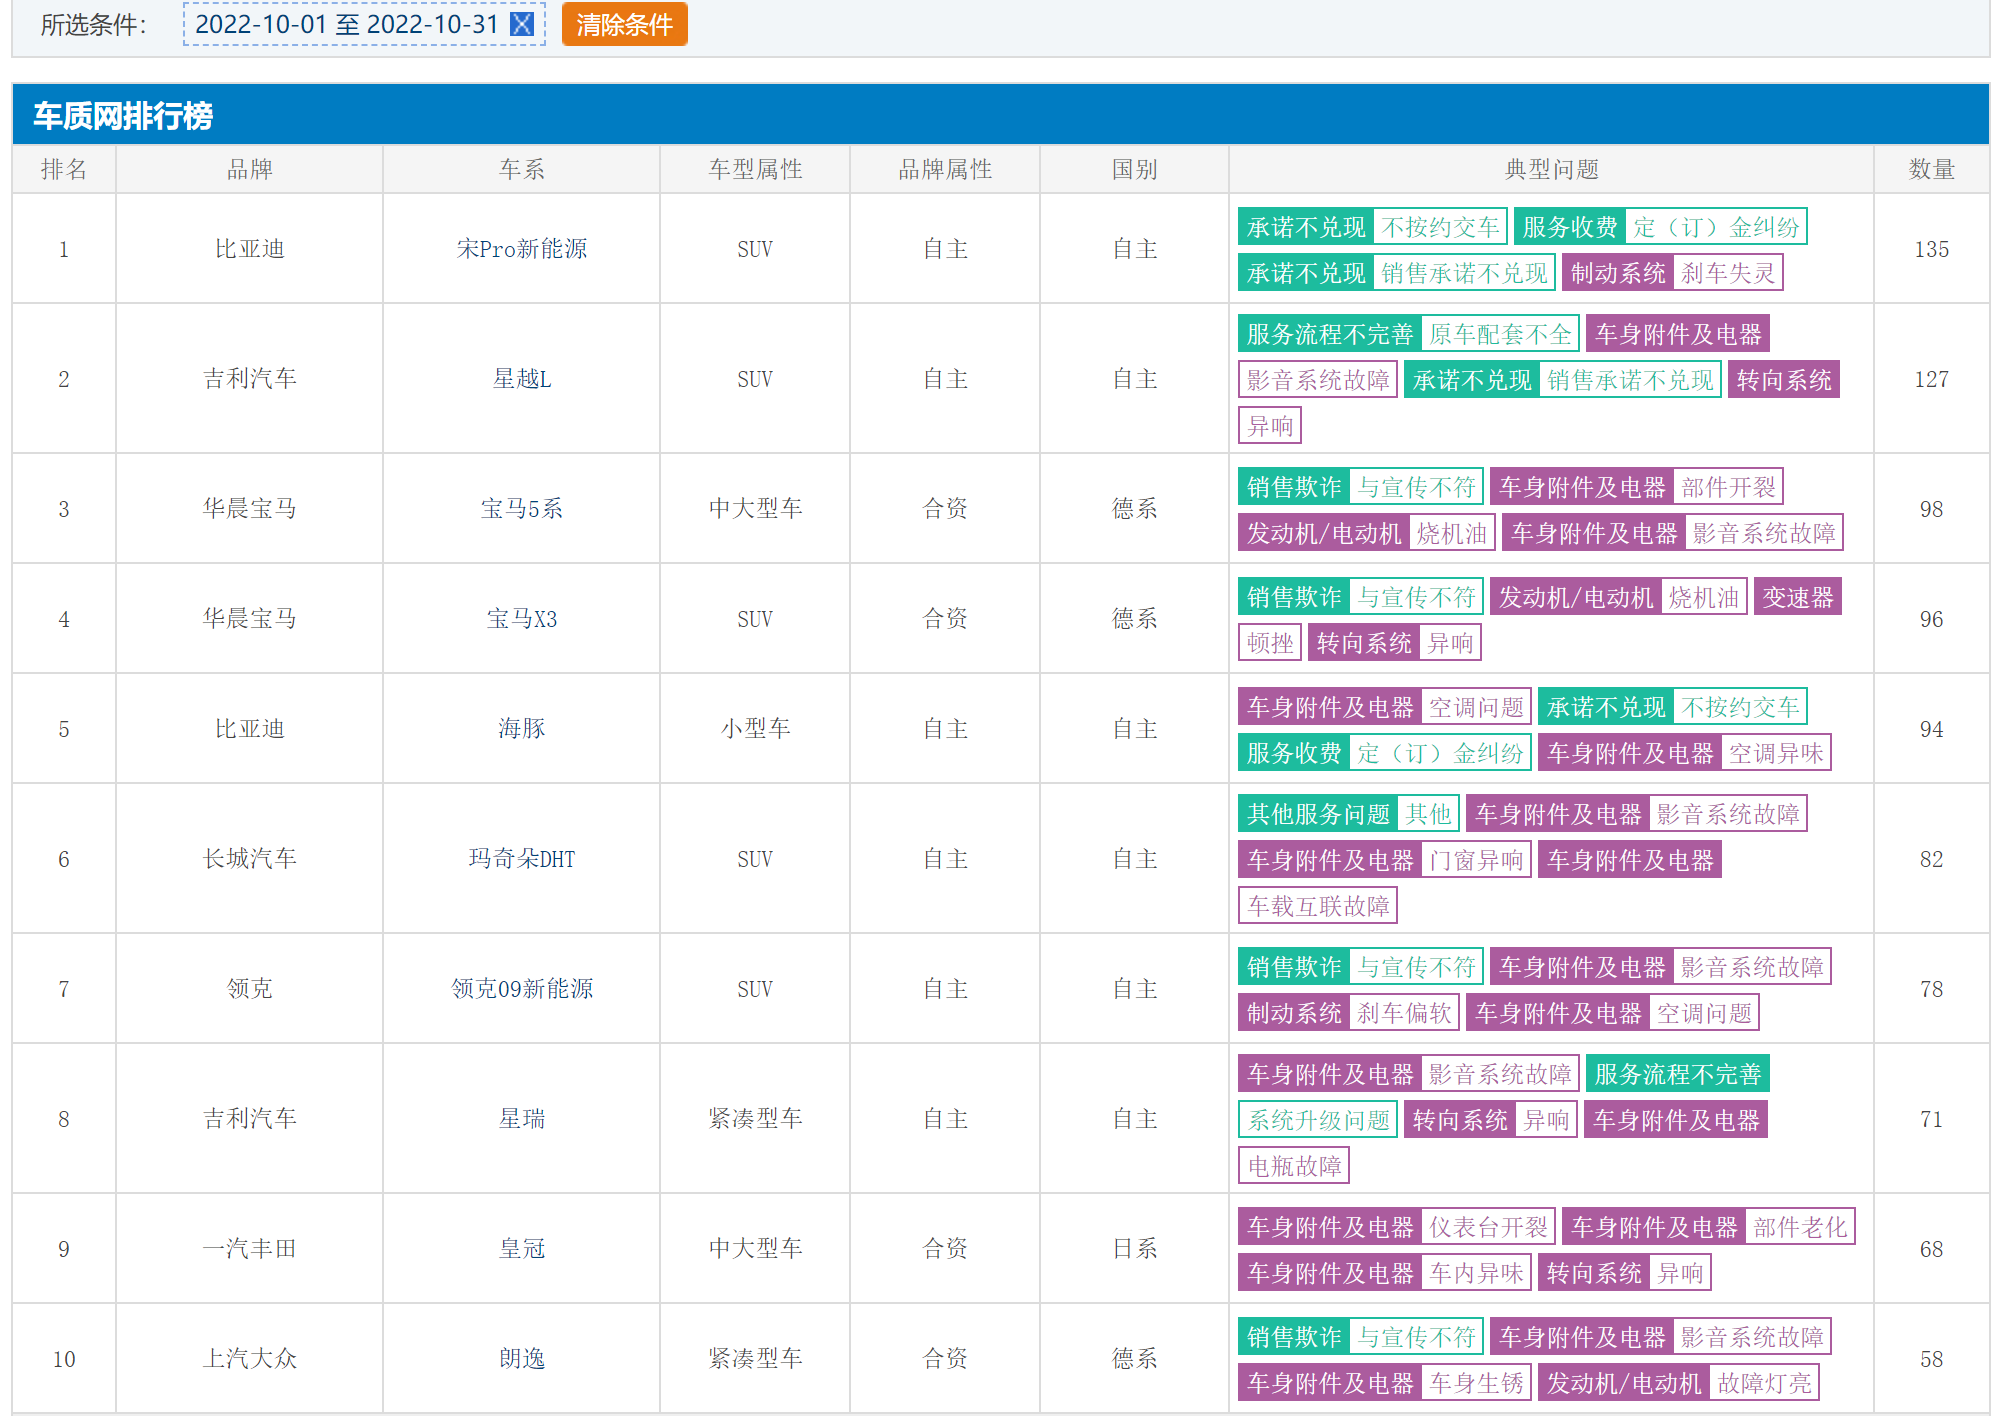Select the 门窗异响 tag

pyautogui.click(x=1476, y=860)
